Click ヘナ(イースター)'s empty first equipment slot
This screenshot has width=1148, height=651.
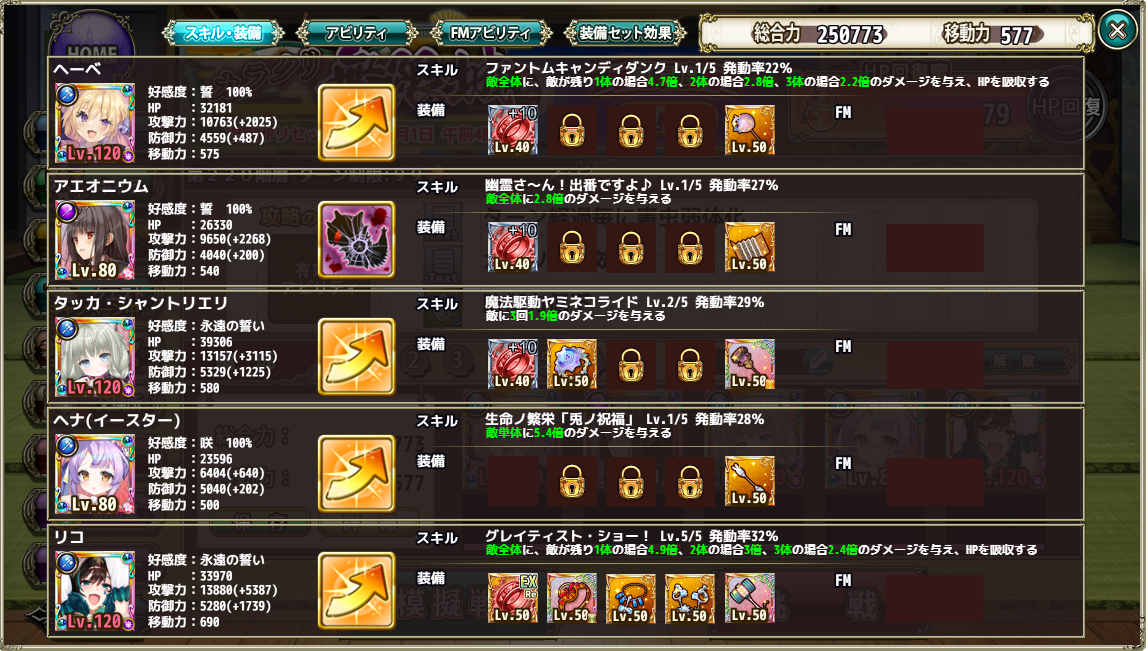pos(512,481)
